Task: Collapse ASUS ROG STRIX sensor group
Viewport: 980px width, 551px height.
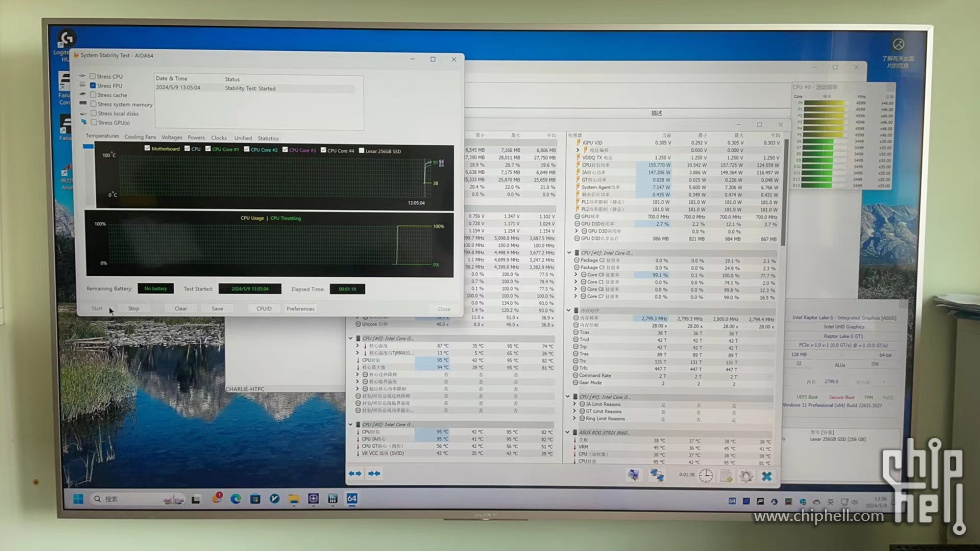Action: [x=568, y=432]
